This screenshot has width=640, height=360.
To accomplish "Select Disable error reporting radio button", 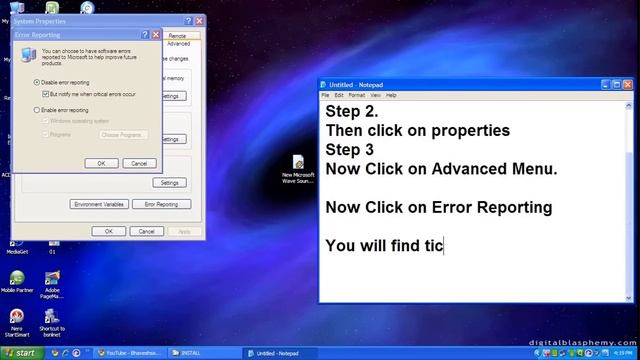I will (37, 82).
